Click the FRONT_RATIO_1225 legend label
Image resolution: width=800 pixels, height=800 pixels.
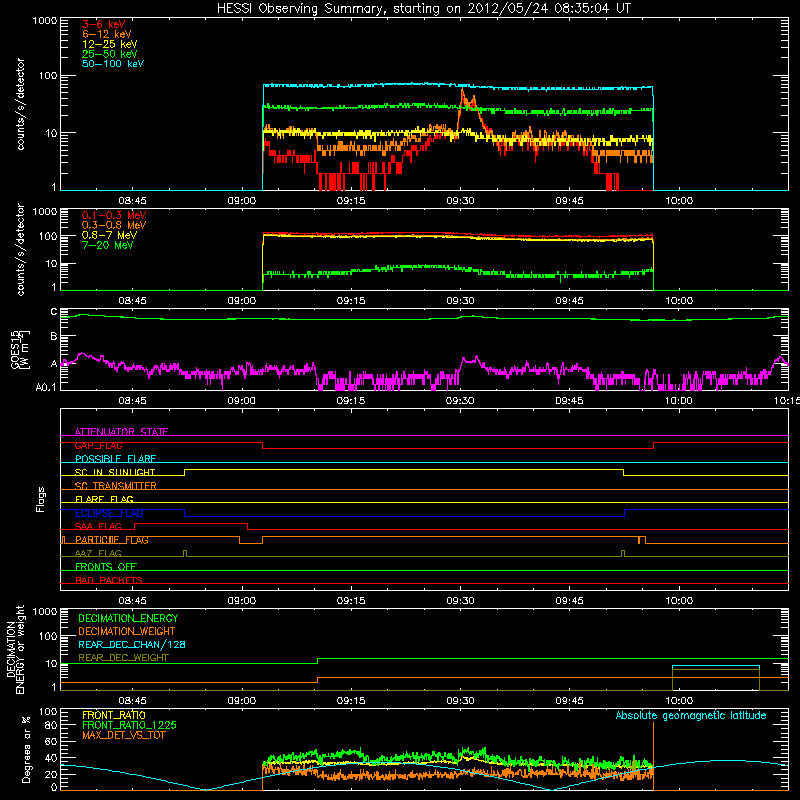pyautogui.click(x=130, y=725)
